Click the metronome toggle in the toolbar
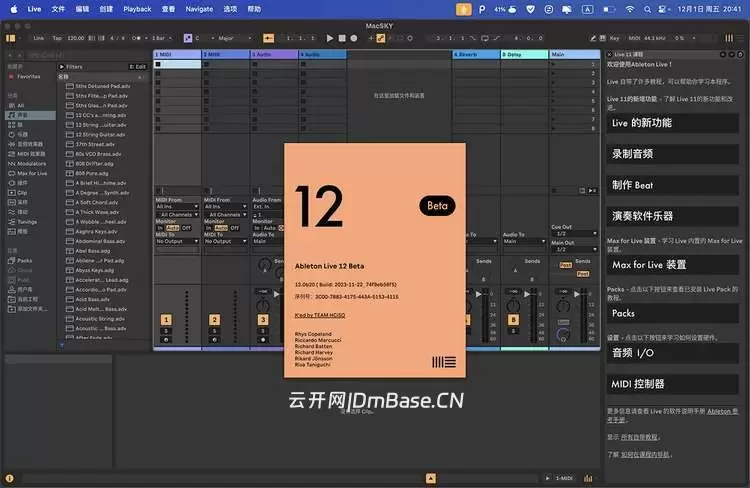 [136, 38]
